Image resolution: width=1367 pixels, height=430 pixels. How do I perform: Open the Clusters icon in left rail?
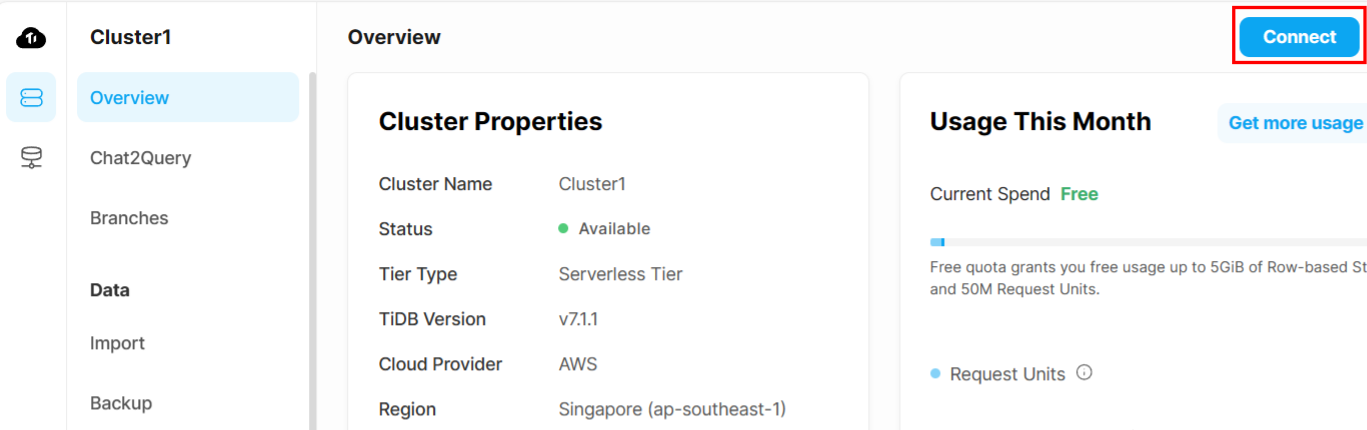pos(31,97)
